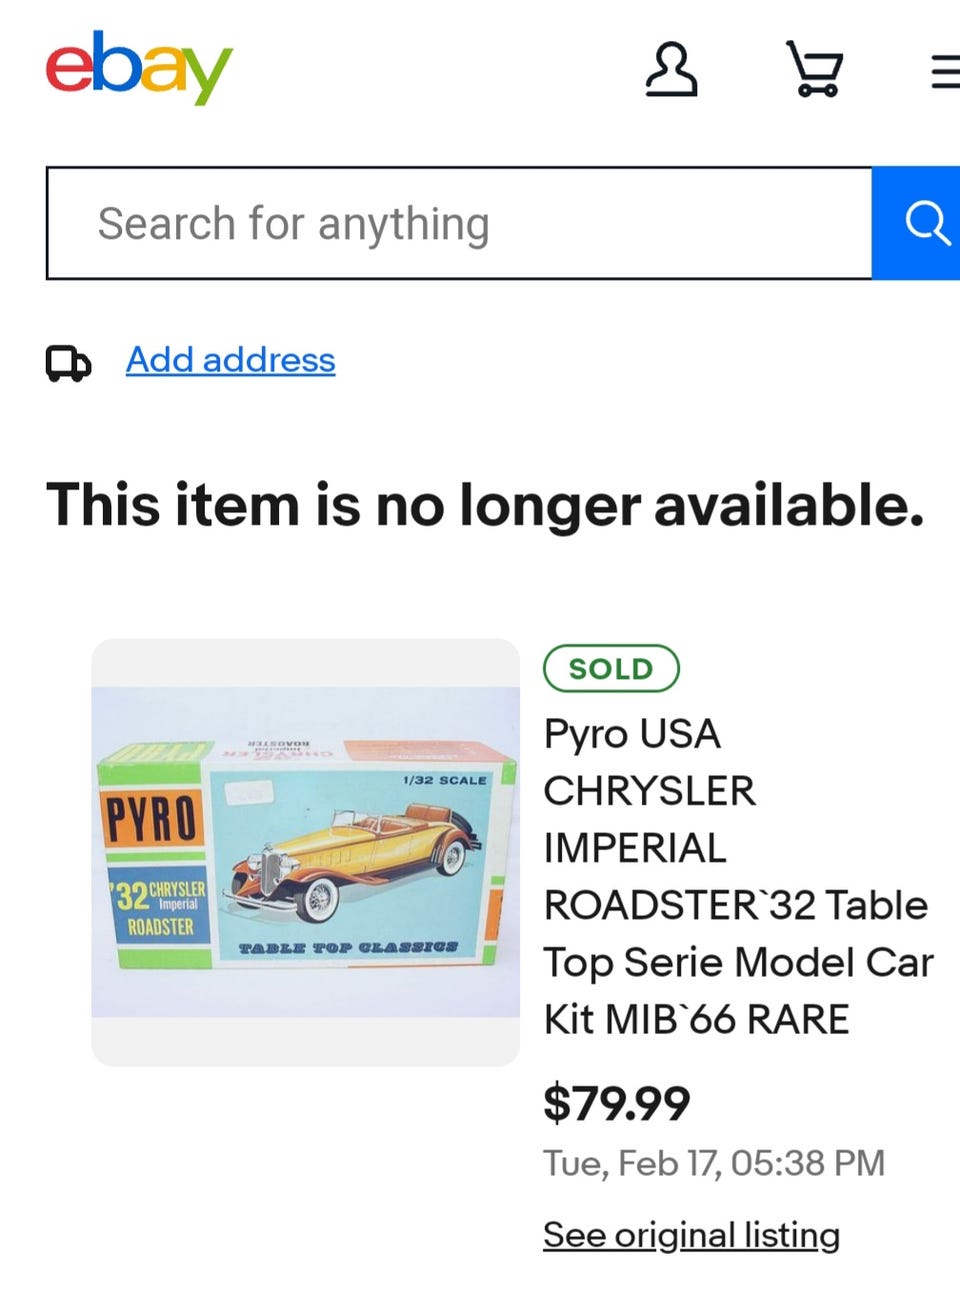Focus the Search for anything field
960x1314 pixels.
tap(459, 223)
